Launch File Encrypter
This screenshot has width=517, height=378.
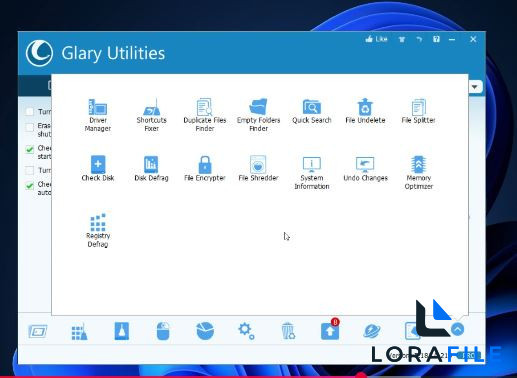pos(205,169)
